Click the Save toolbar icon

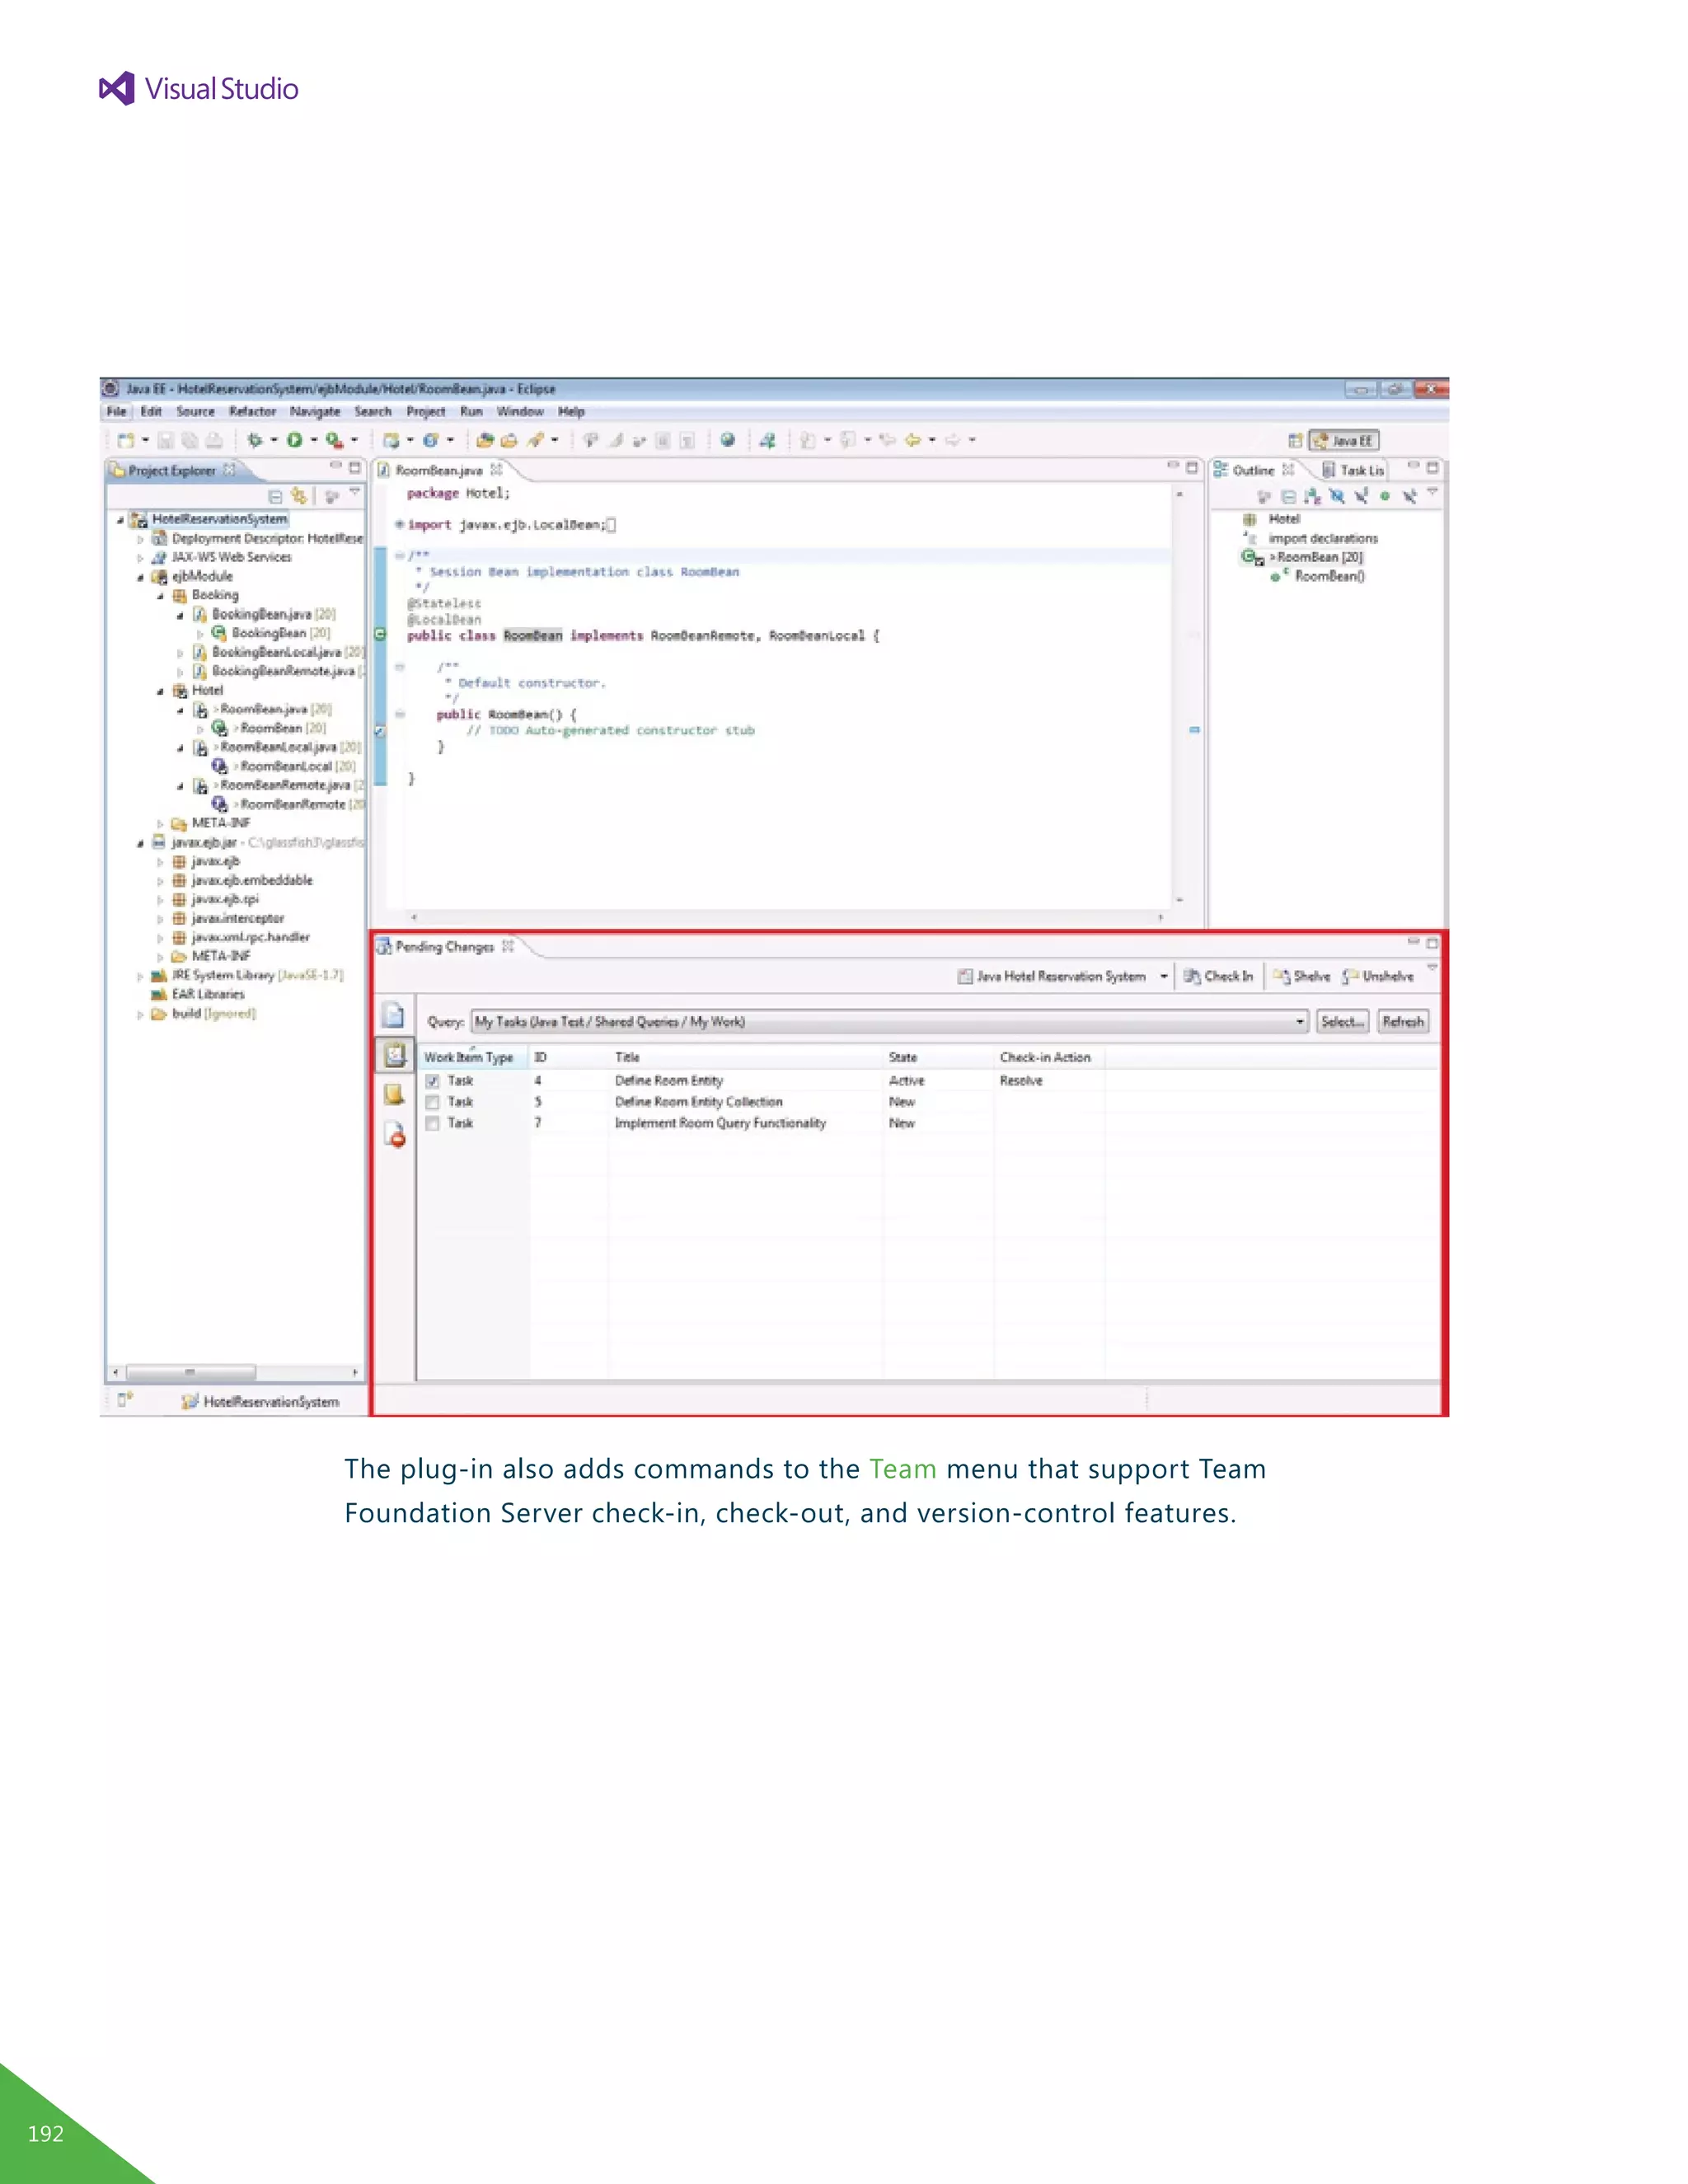[166, 440]
